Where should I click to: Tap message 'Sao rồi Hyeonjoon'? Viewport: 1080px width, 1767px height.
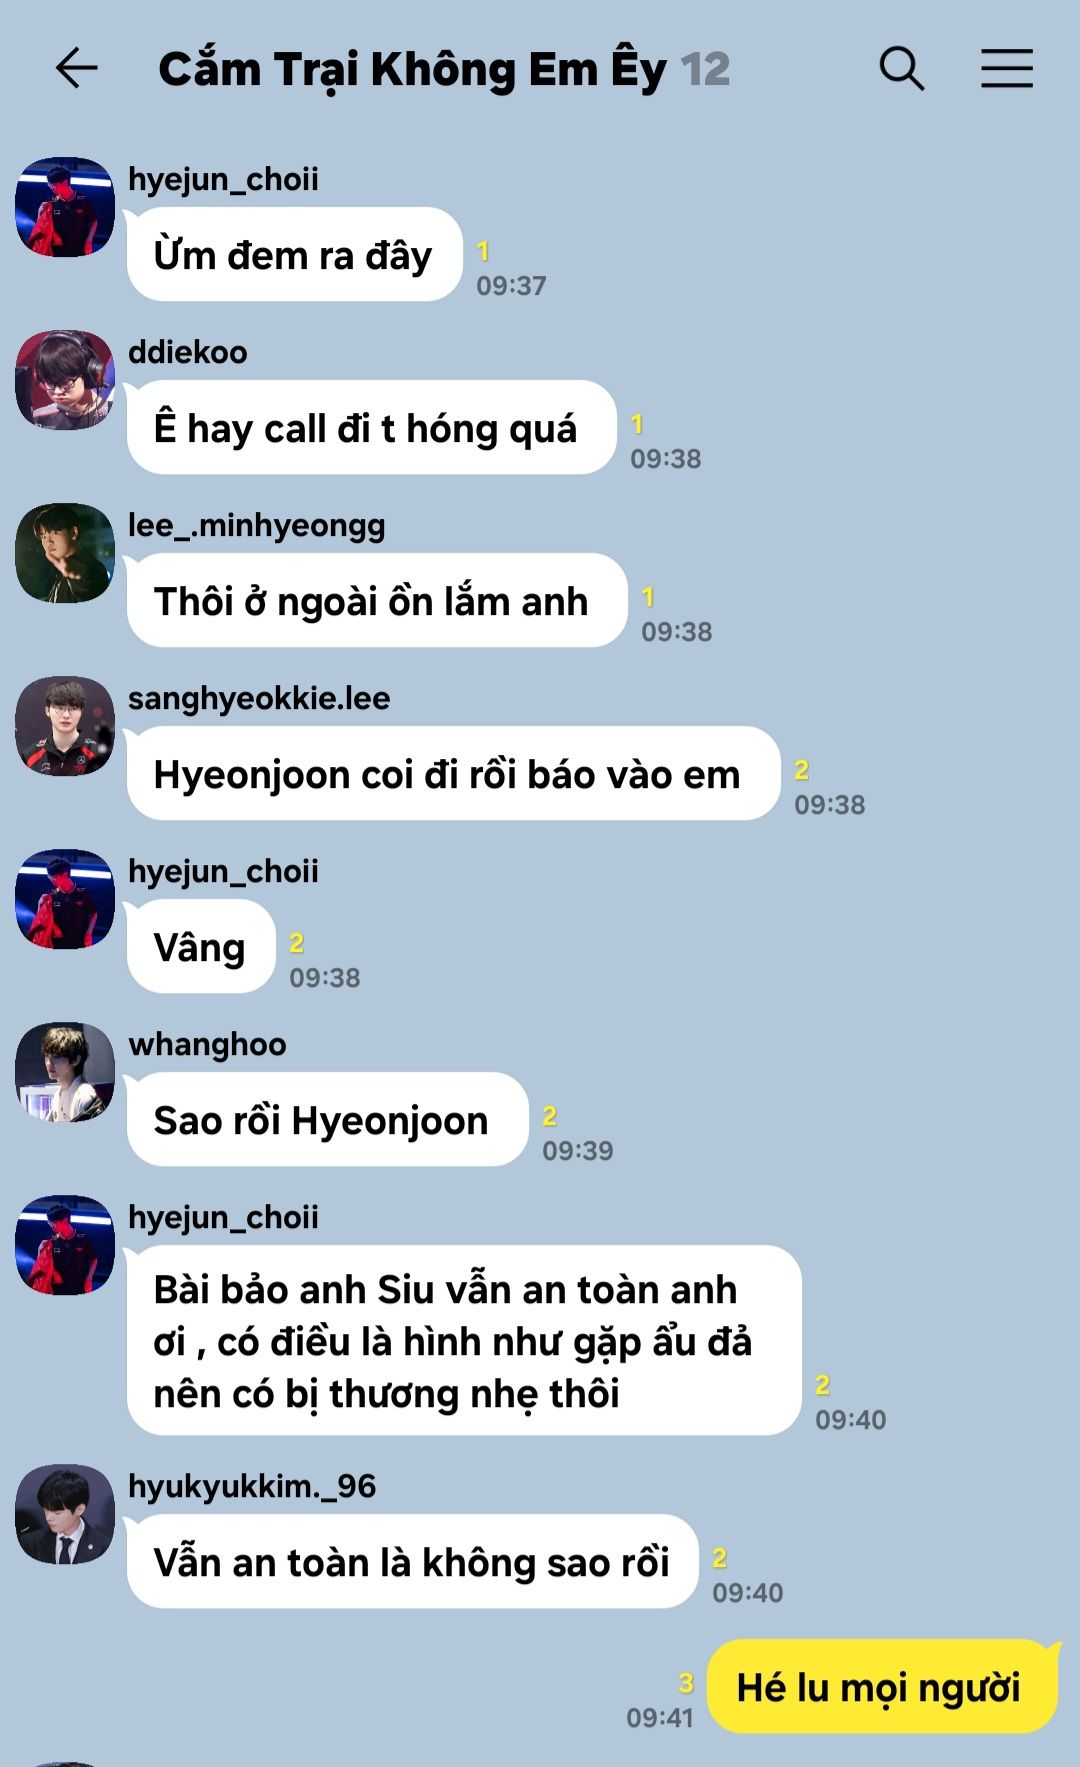pyautogui.click(x=327, y=1119)
